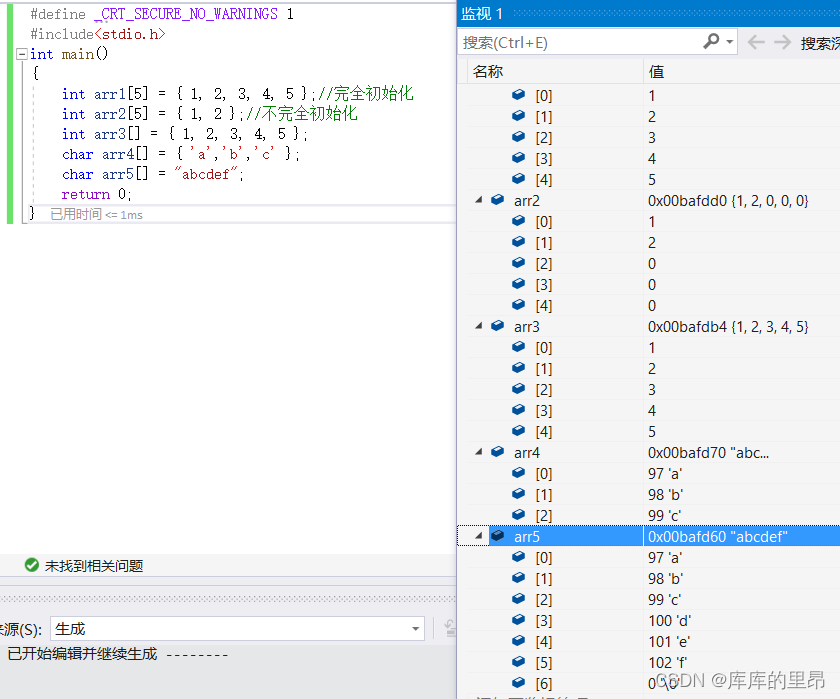Click the _CRT_SECURE_NO_WARNINGS define line
The image size is (840, 699).
pyautogui.click(x=162, y=14)
